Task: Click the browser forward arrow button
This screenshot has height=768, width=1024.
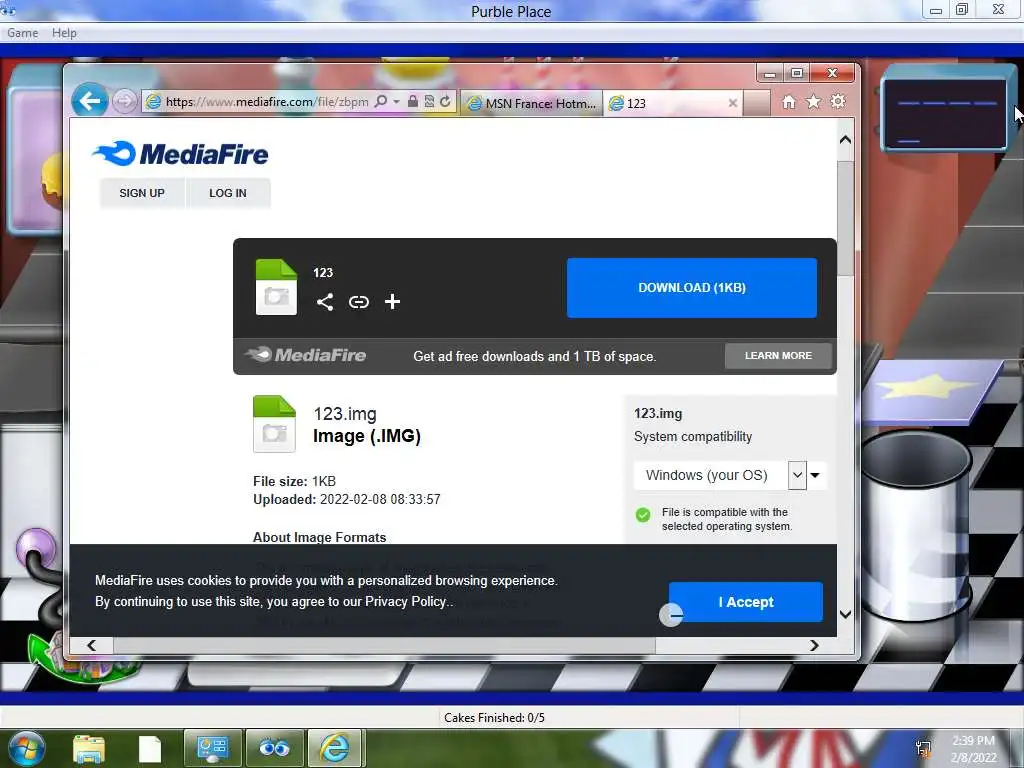Action: click(123, 102)
